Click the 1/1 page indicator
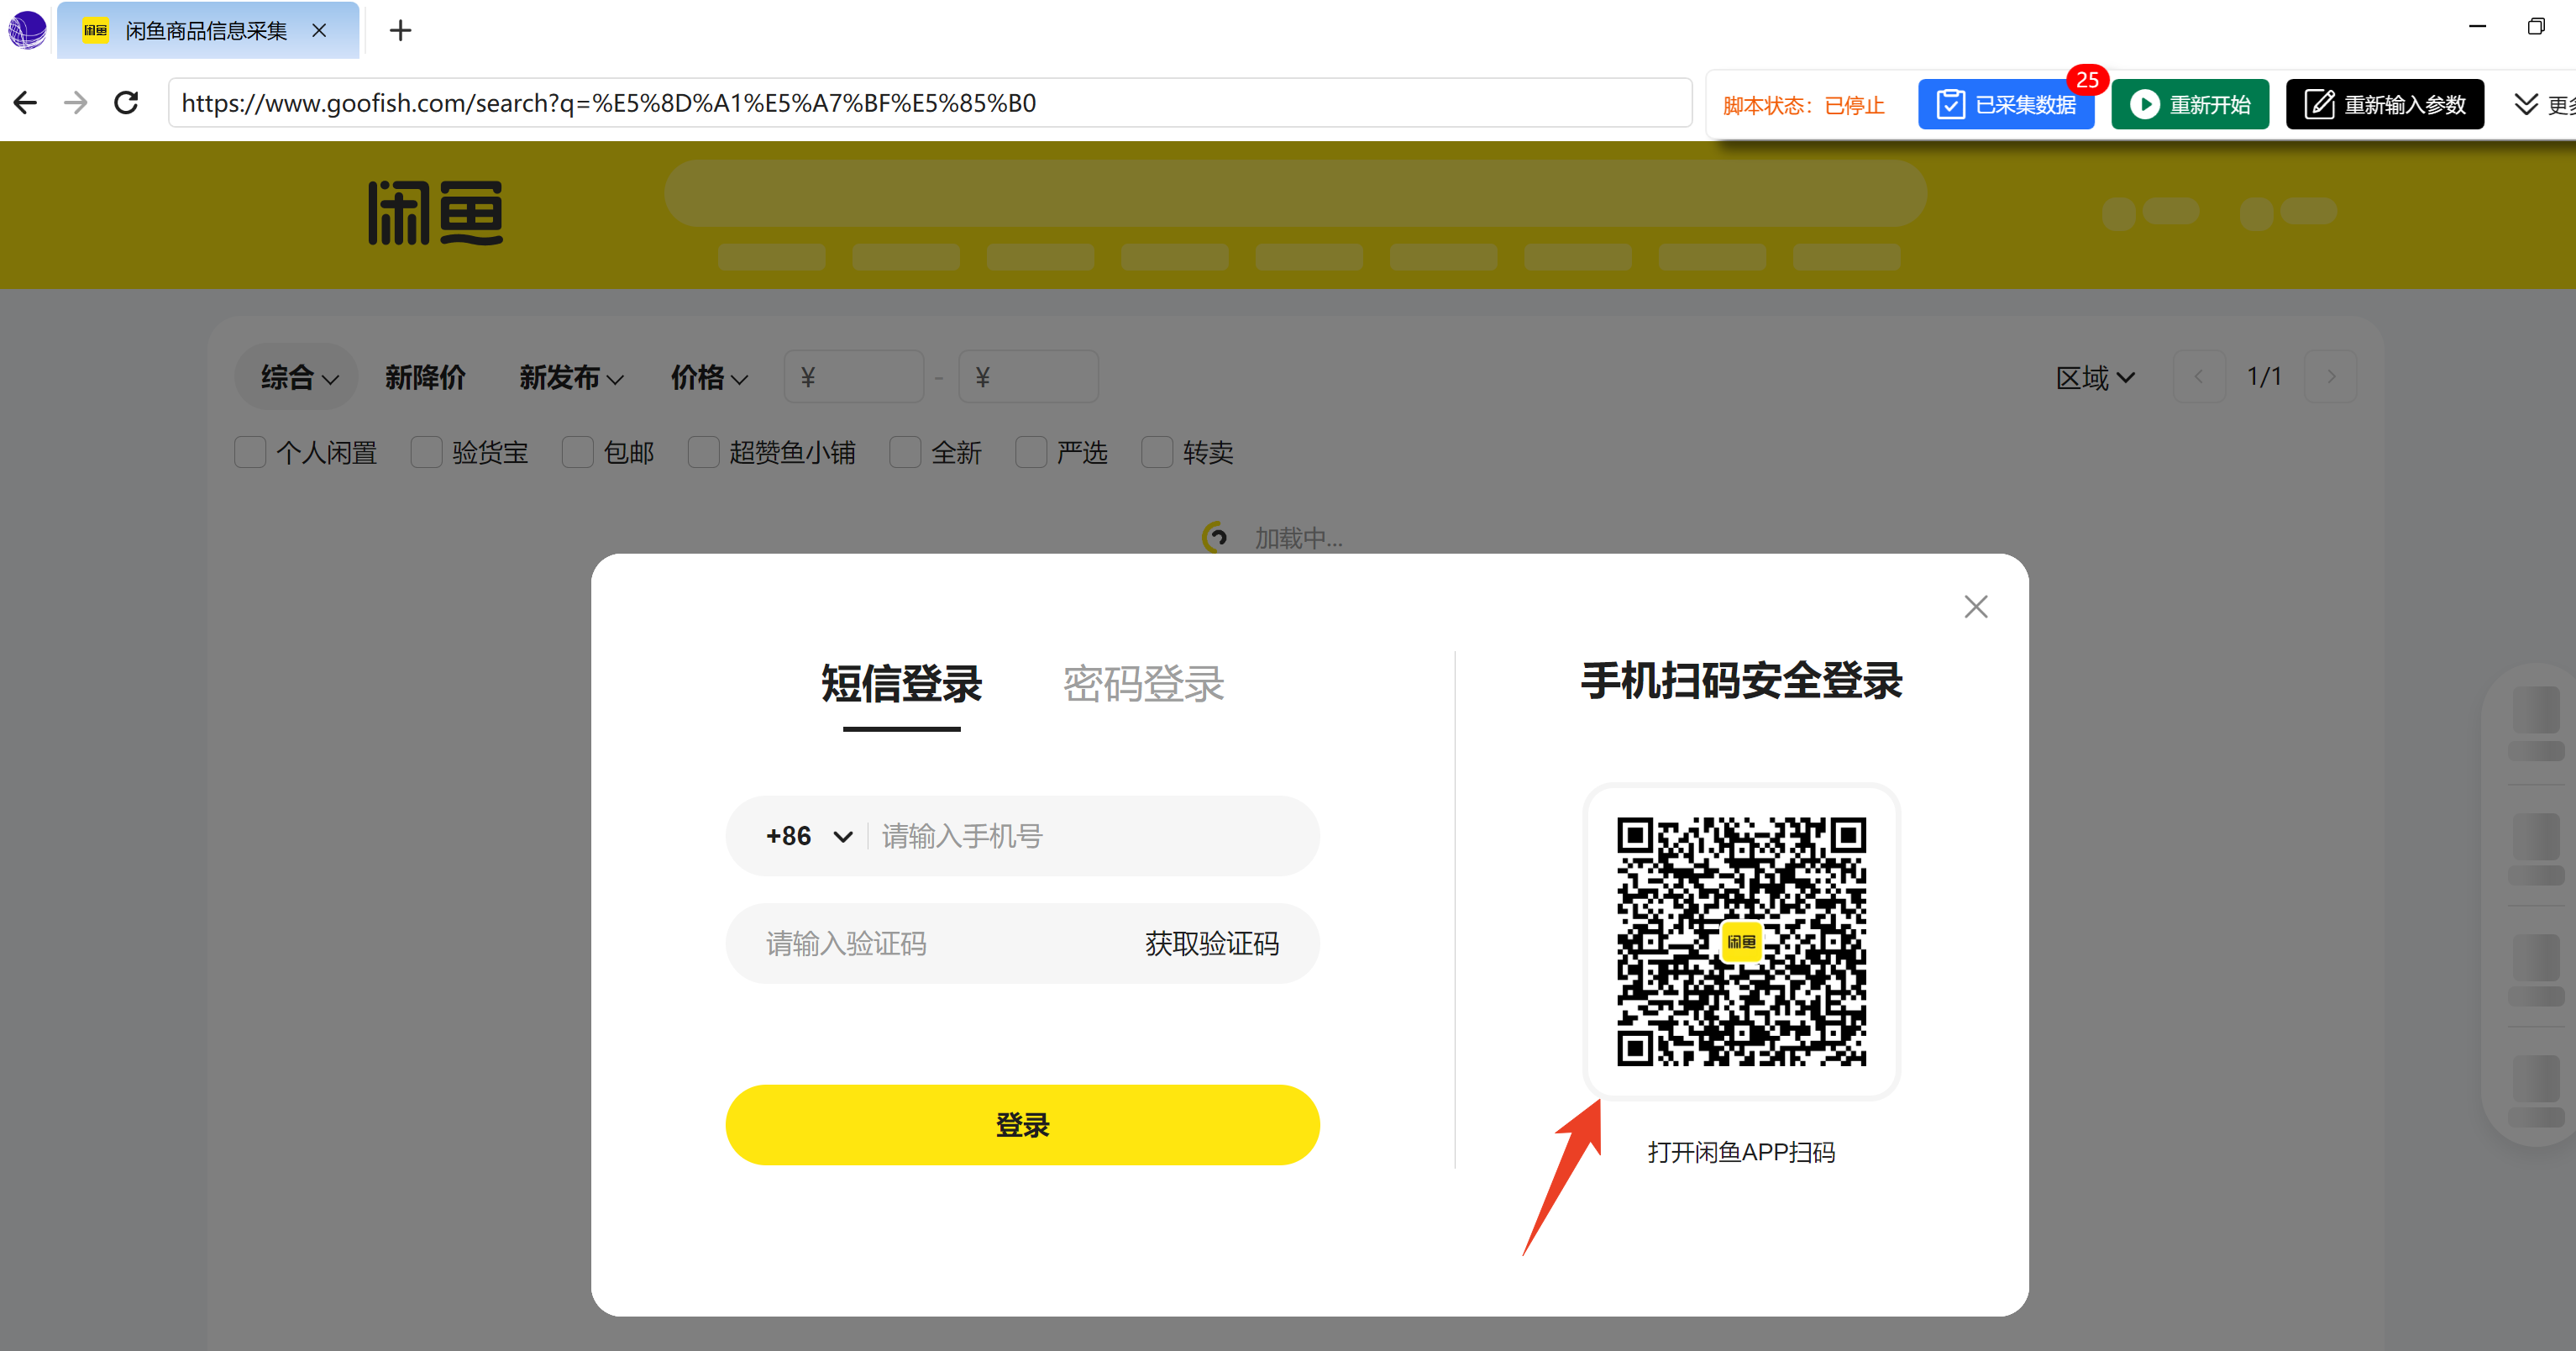This screenshot has height=1351, width=2576. (x=2265, y=377)
